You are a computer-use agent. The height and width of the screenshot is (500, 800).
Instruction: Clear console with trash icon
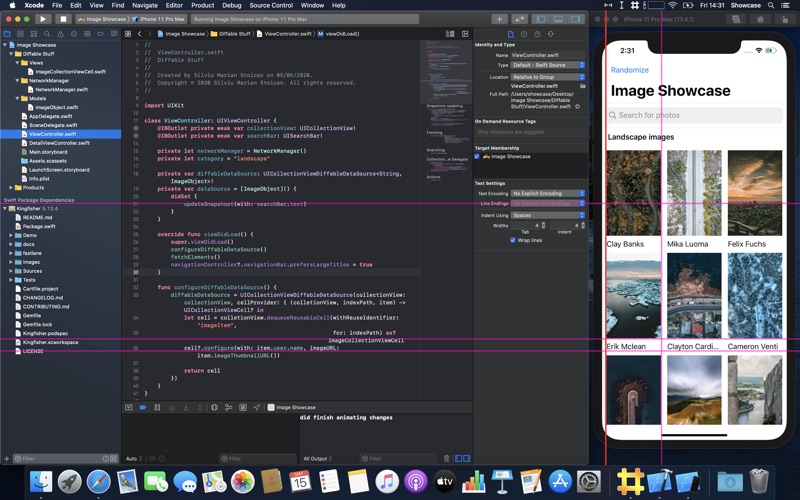tap(446, 458)
